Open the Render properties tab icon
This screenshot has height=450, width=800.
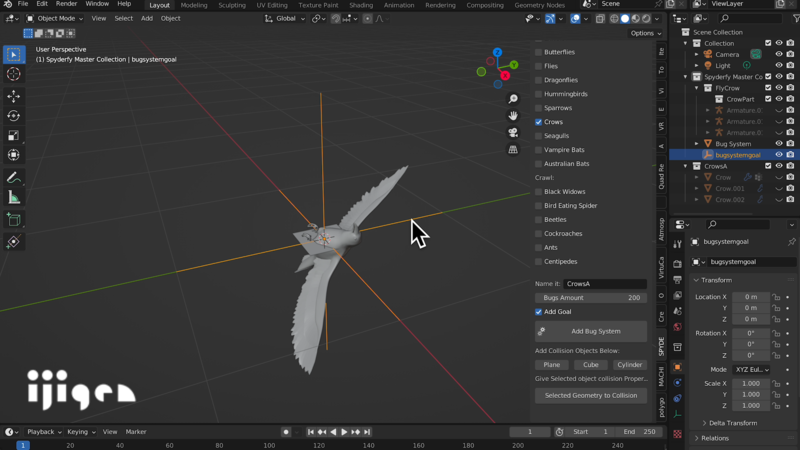pyautogui.click(x=678, y=264)
